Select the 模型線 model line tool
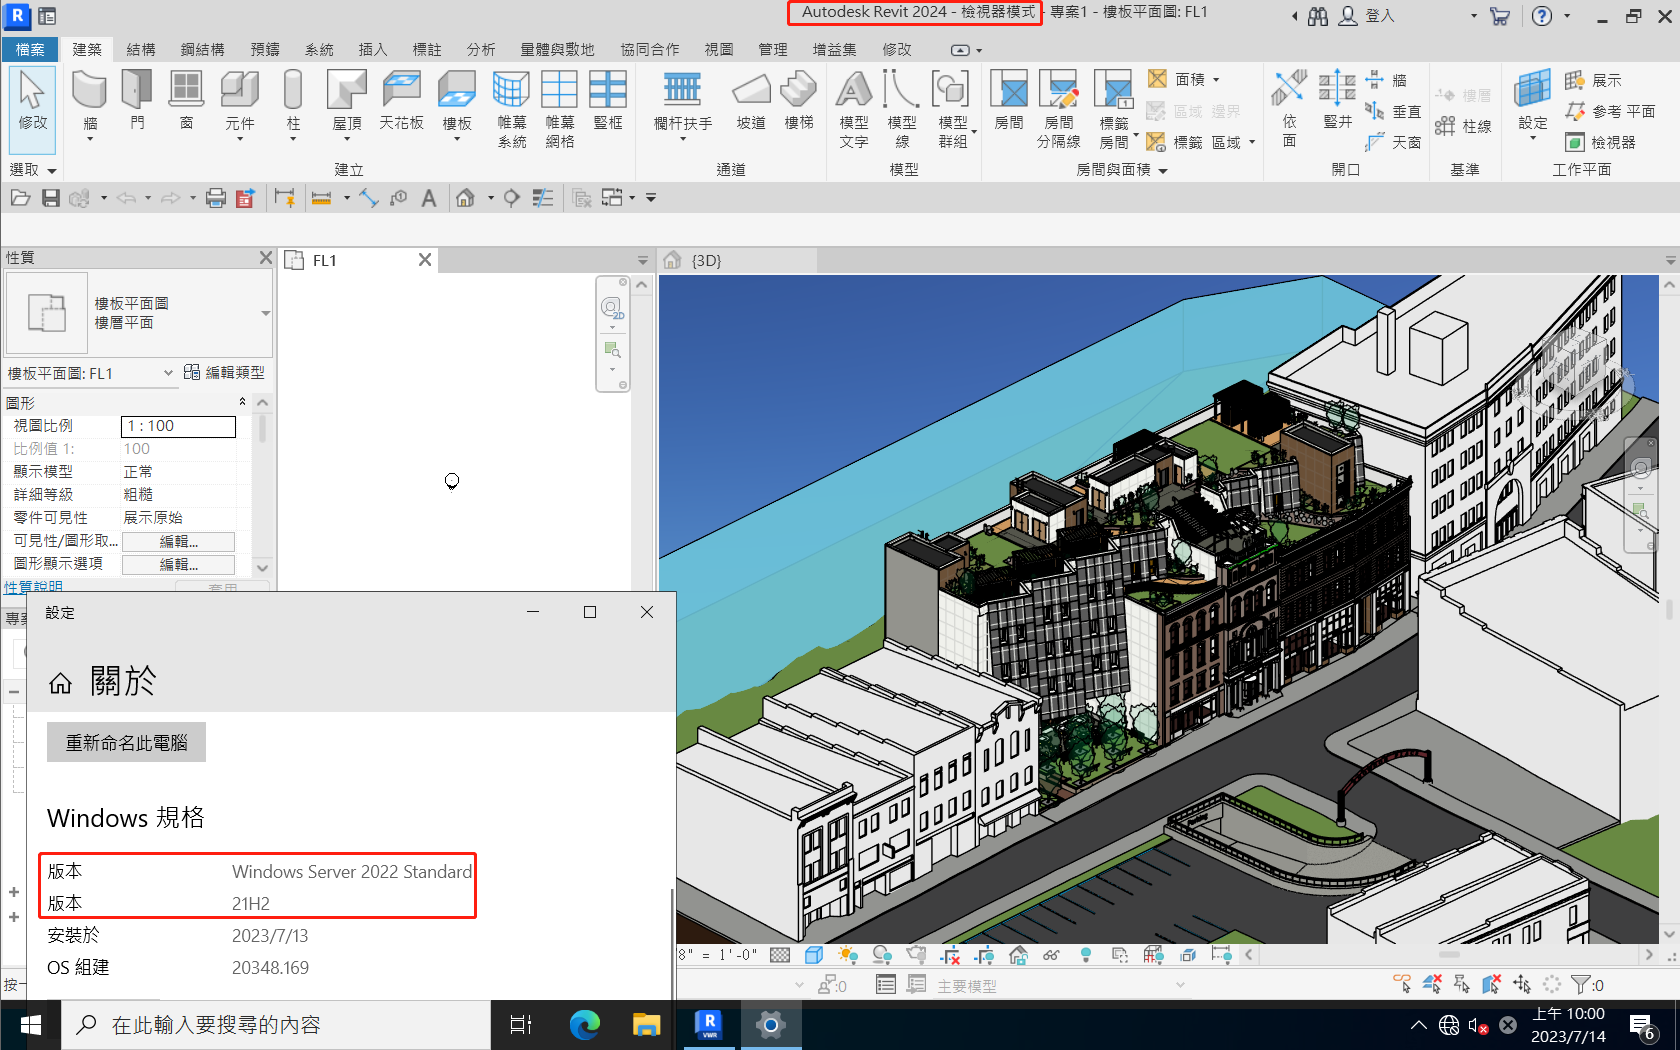Image resolution: width=1680 pixels, height=1050 pixels. point(902,110)
